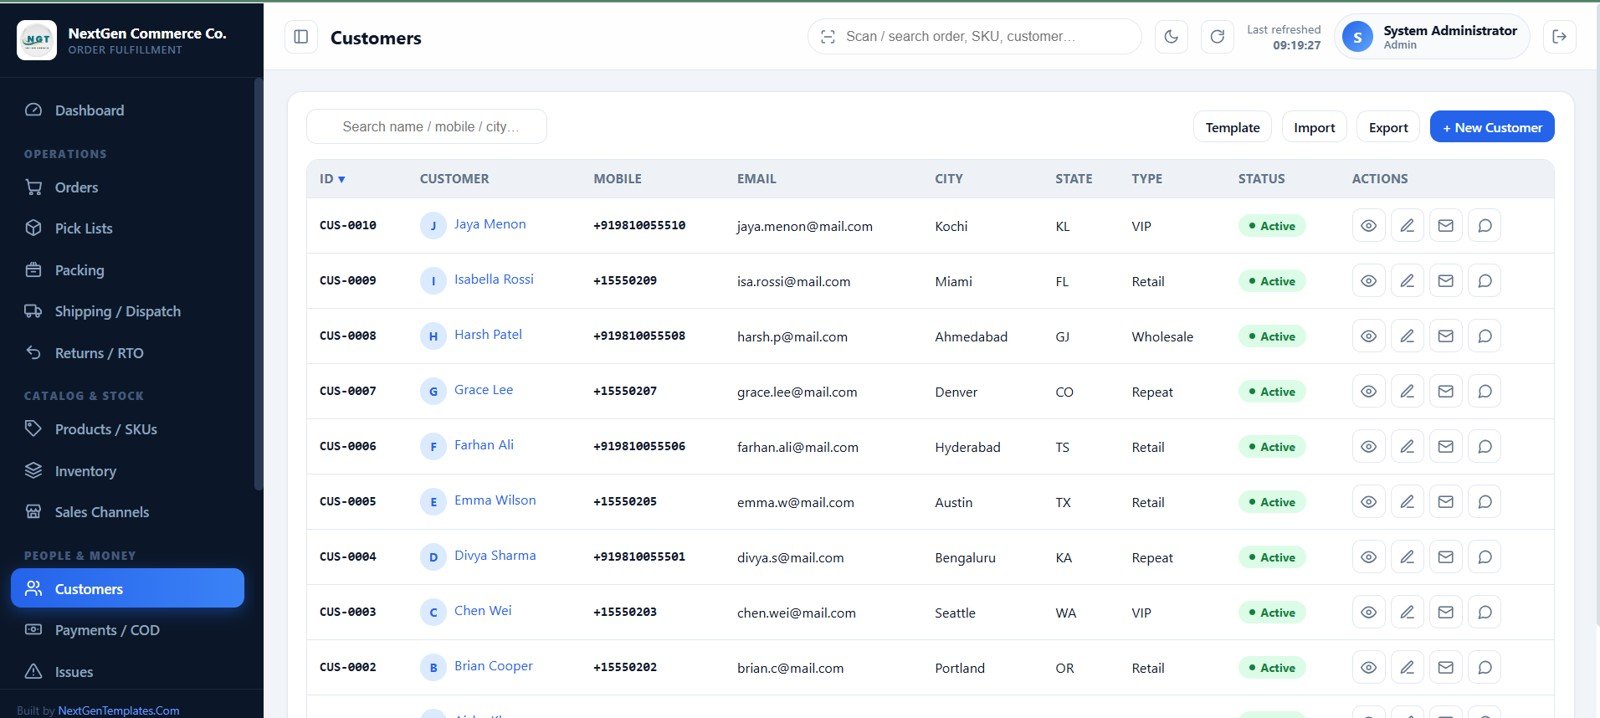
Task: Click the Active status badge for CUS-0007
Action: tap(1271, 392)
